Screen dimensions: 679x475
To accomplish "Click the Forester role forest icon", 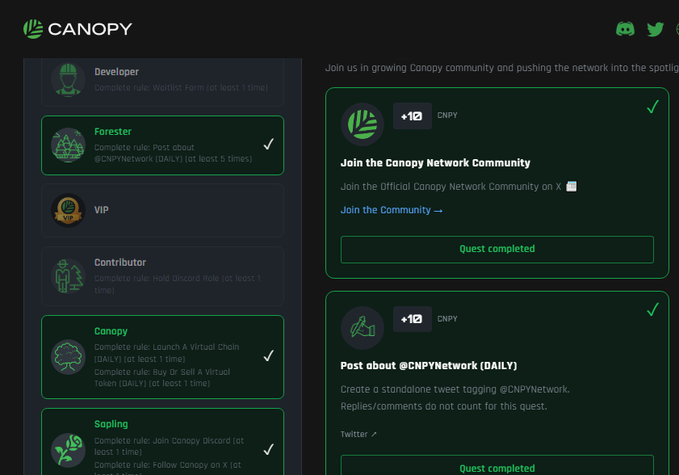I will [68, 145].
